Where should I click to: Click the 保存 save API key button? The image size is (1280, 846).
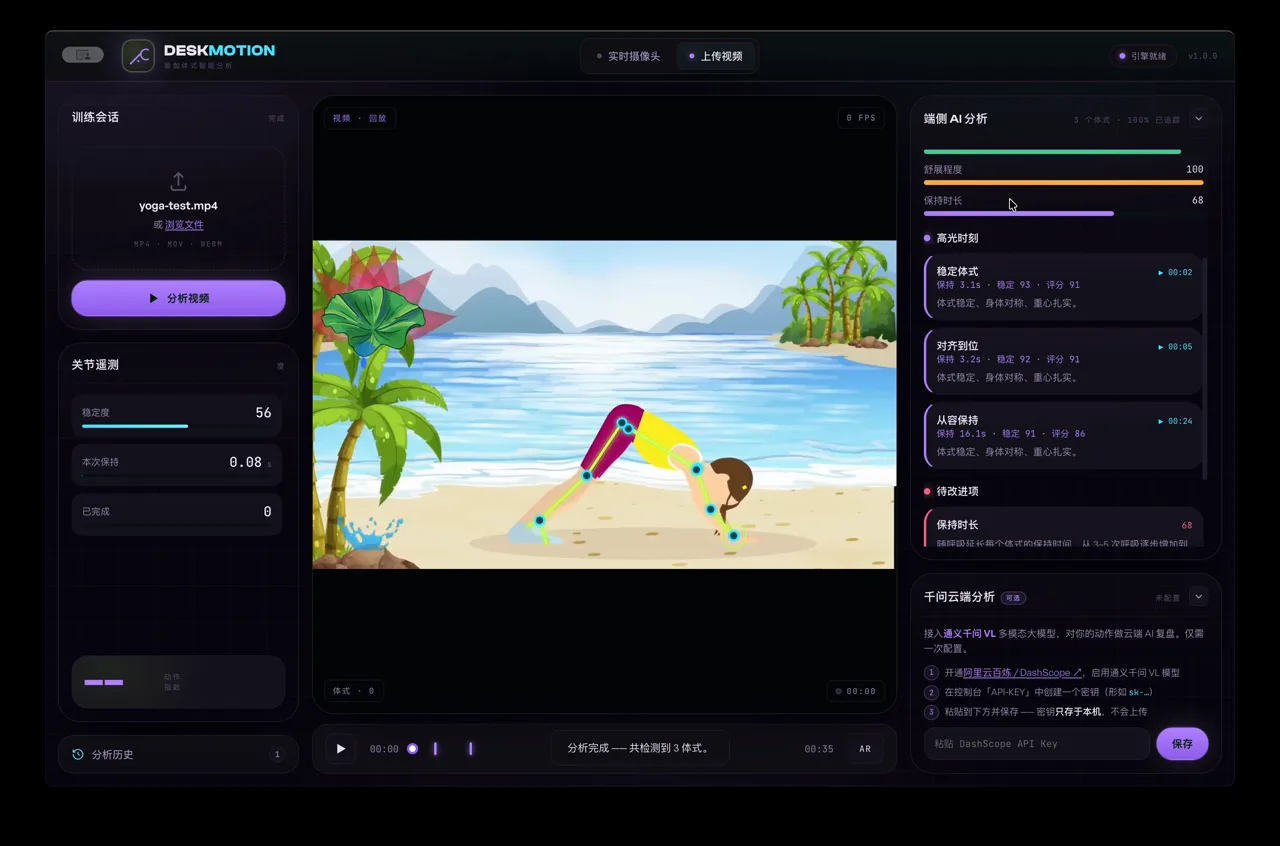pyautogui.click(x=1182, y=744)
